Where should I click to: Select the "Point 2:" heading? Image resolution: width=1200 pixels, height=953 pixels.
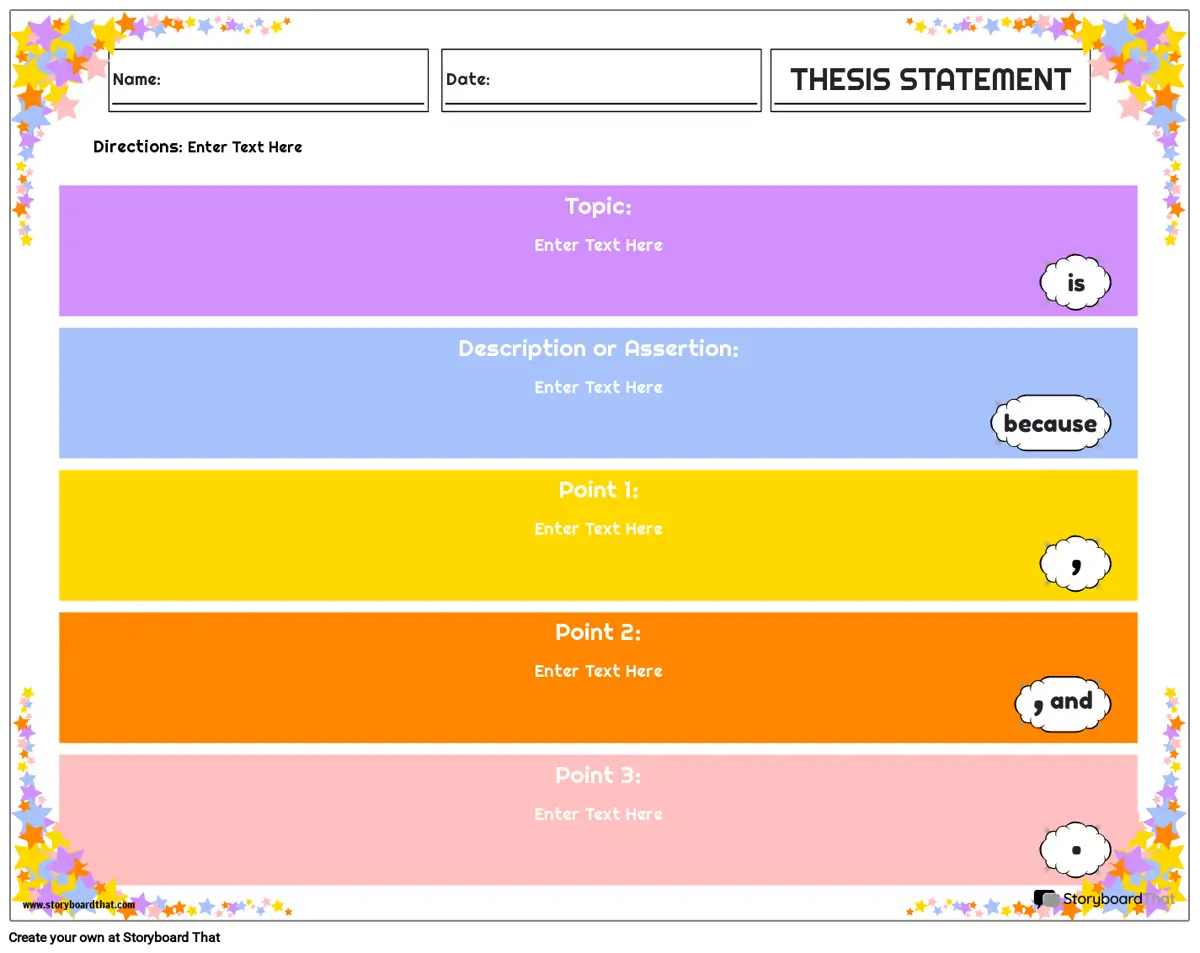point(598,633)
